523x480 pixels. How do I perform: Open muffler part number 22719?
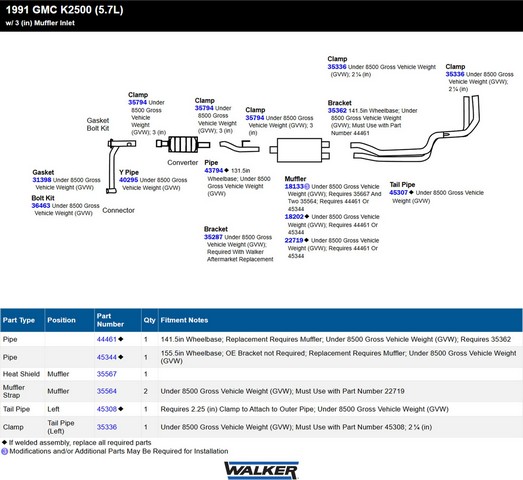pos(294,240)
